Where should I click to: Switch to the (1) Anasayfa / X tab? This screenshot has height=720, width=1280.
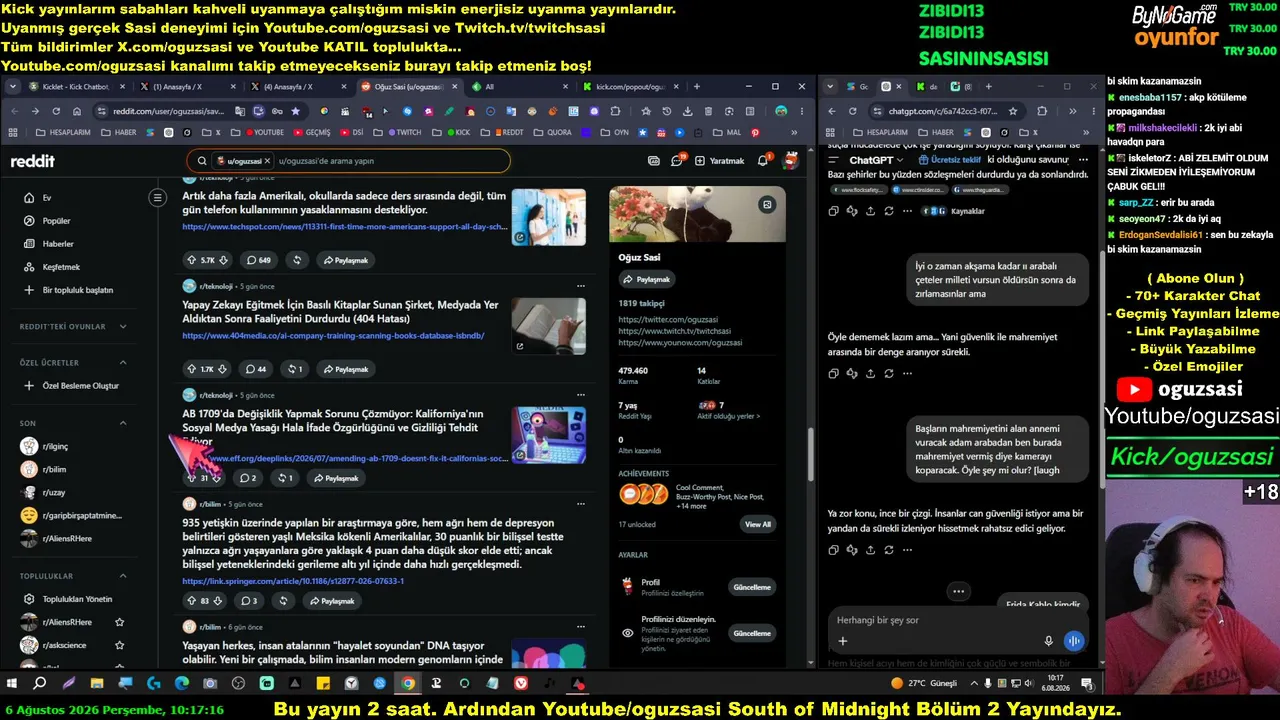(187, 87)
